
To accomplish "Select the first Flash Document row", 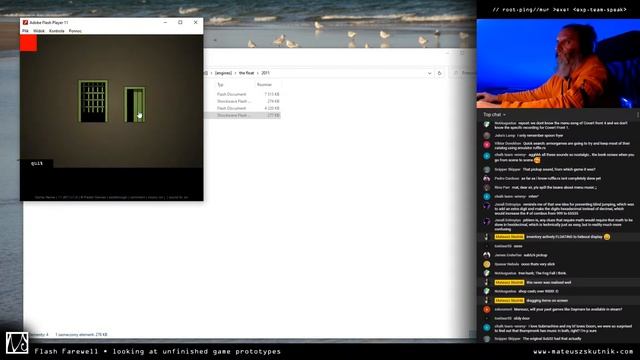I will click(242, 94).
